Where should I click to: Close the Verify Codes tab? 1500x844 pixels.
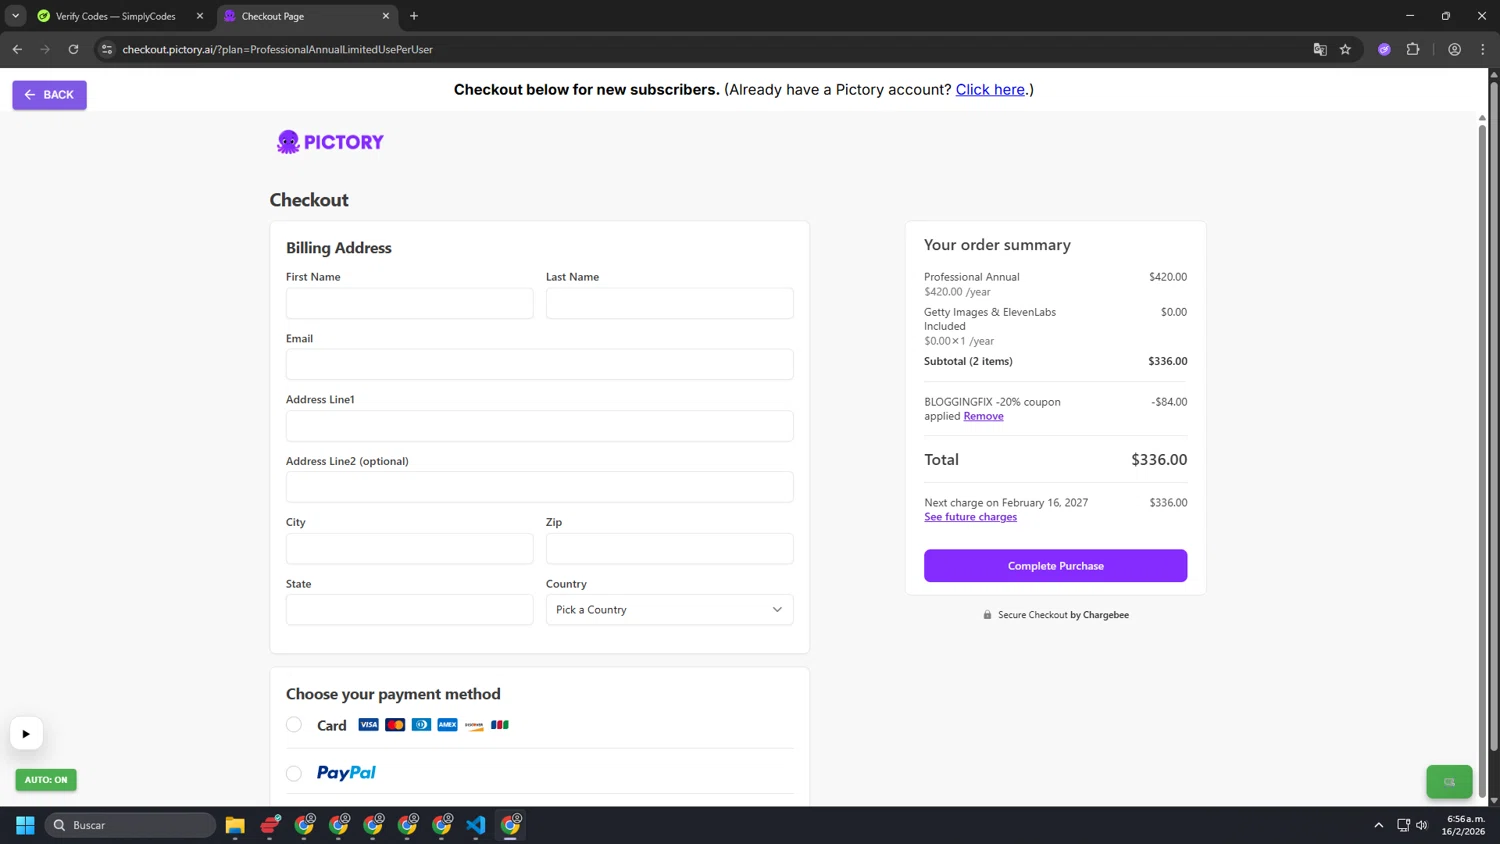tap(199, 16)
